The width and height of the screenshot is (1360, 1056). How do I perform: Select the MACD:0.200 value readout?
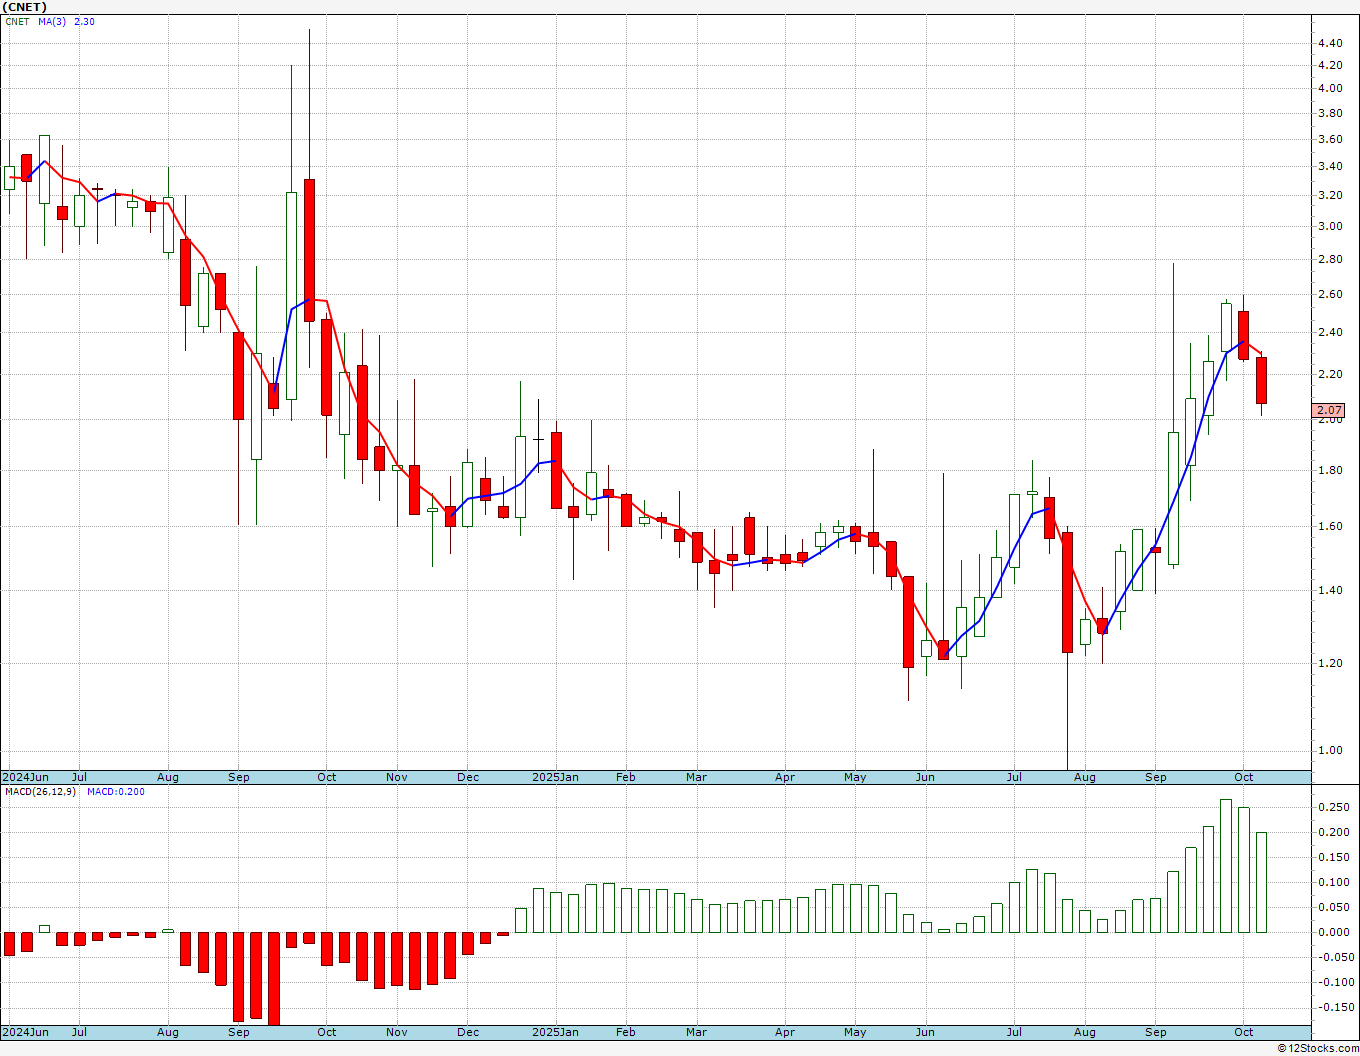116,791
